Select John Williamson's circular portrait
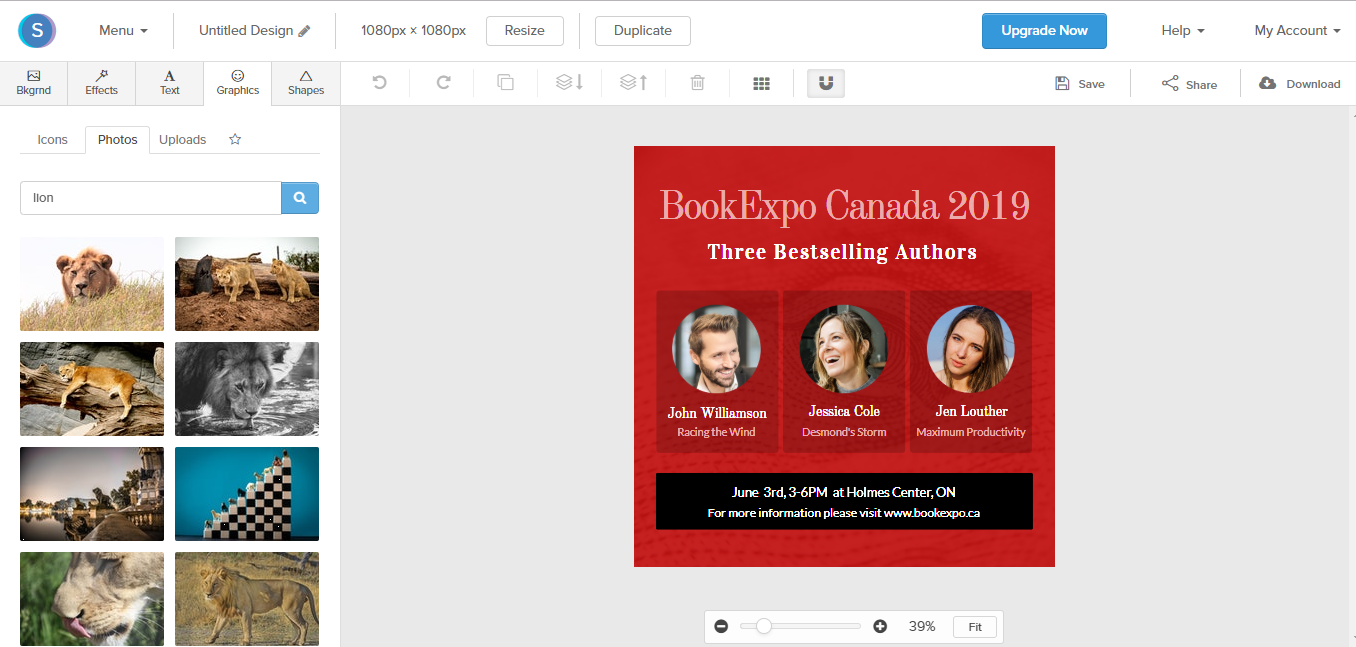 717,349
